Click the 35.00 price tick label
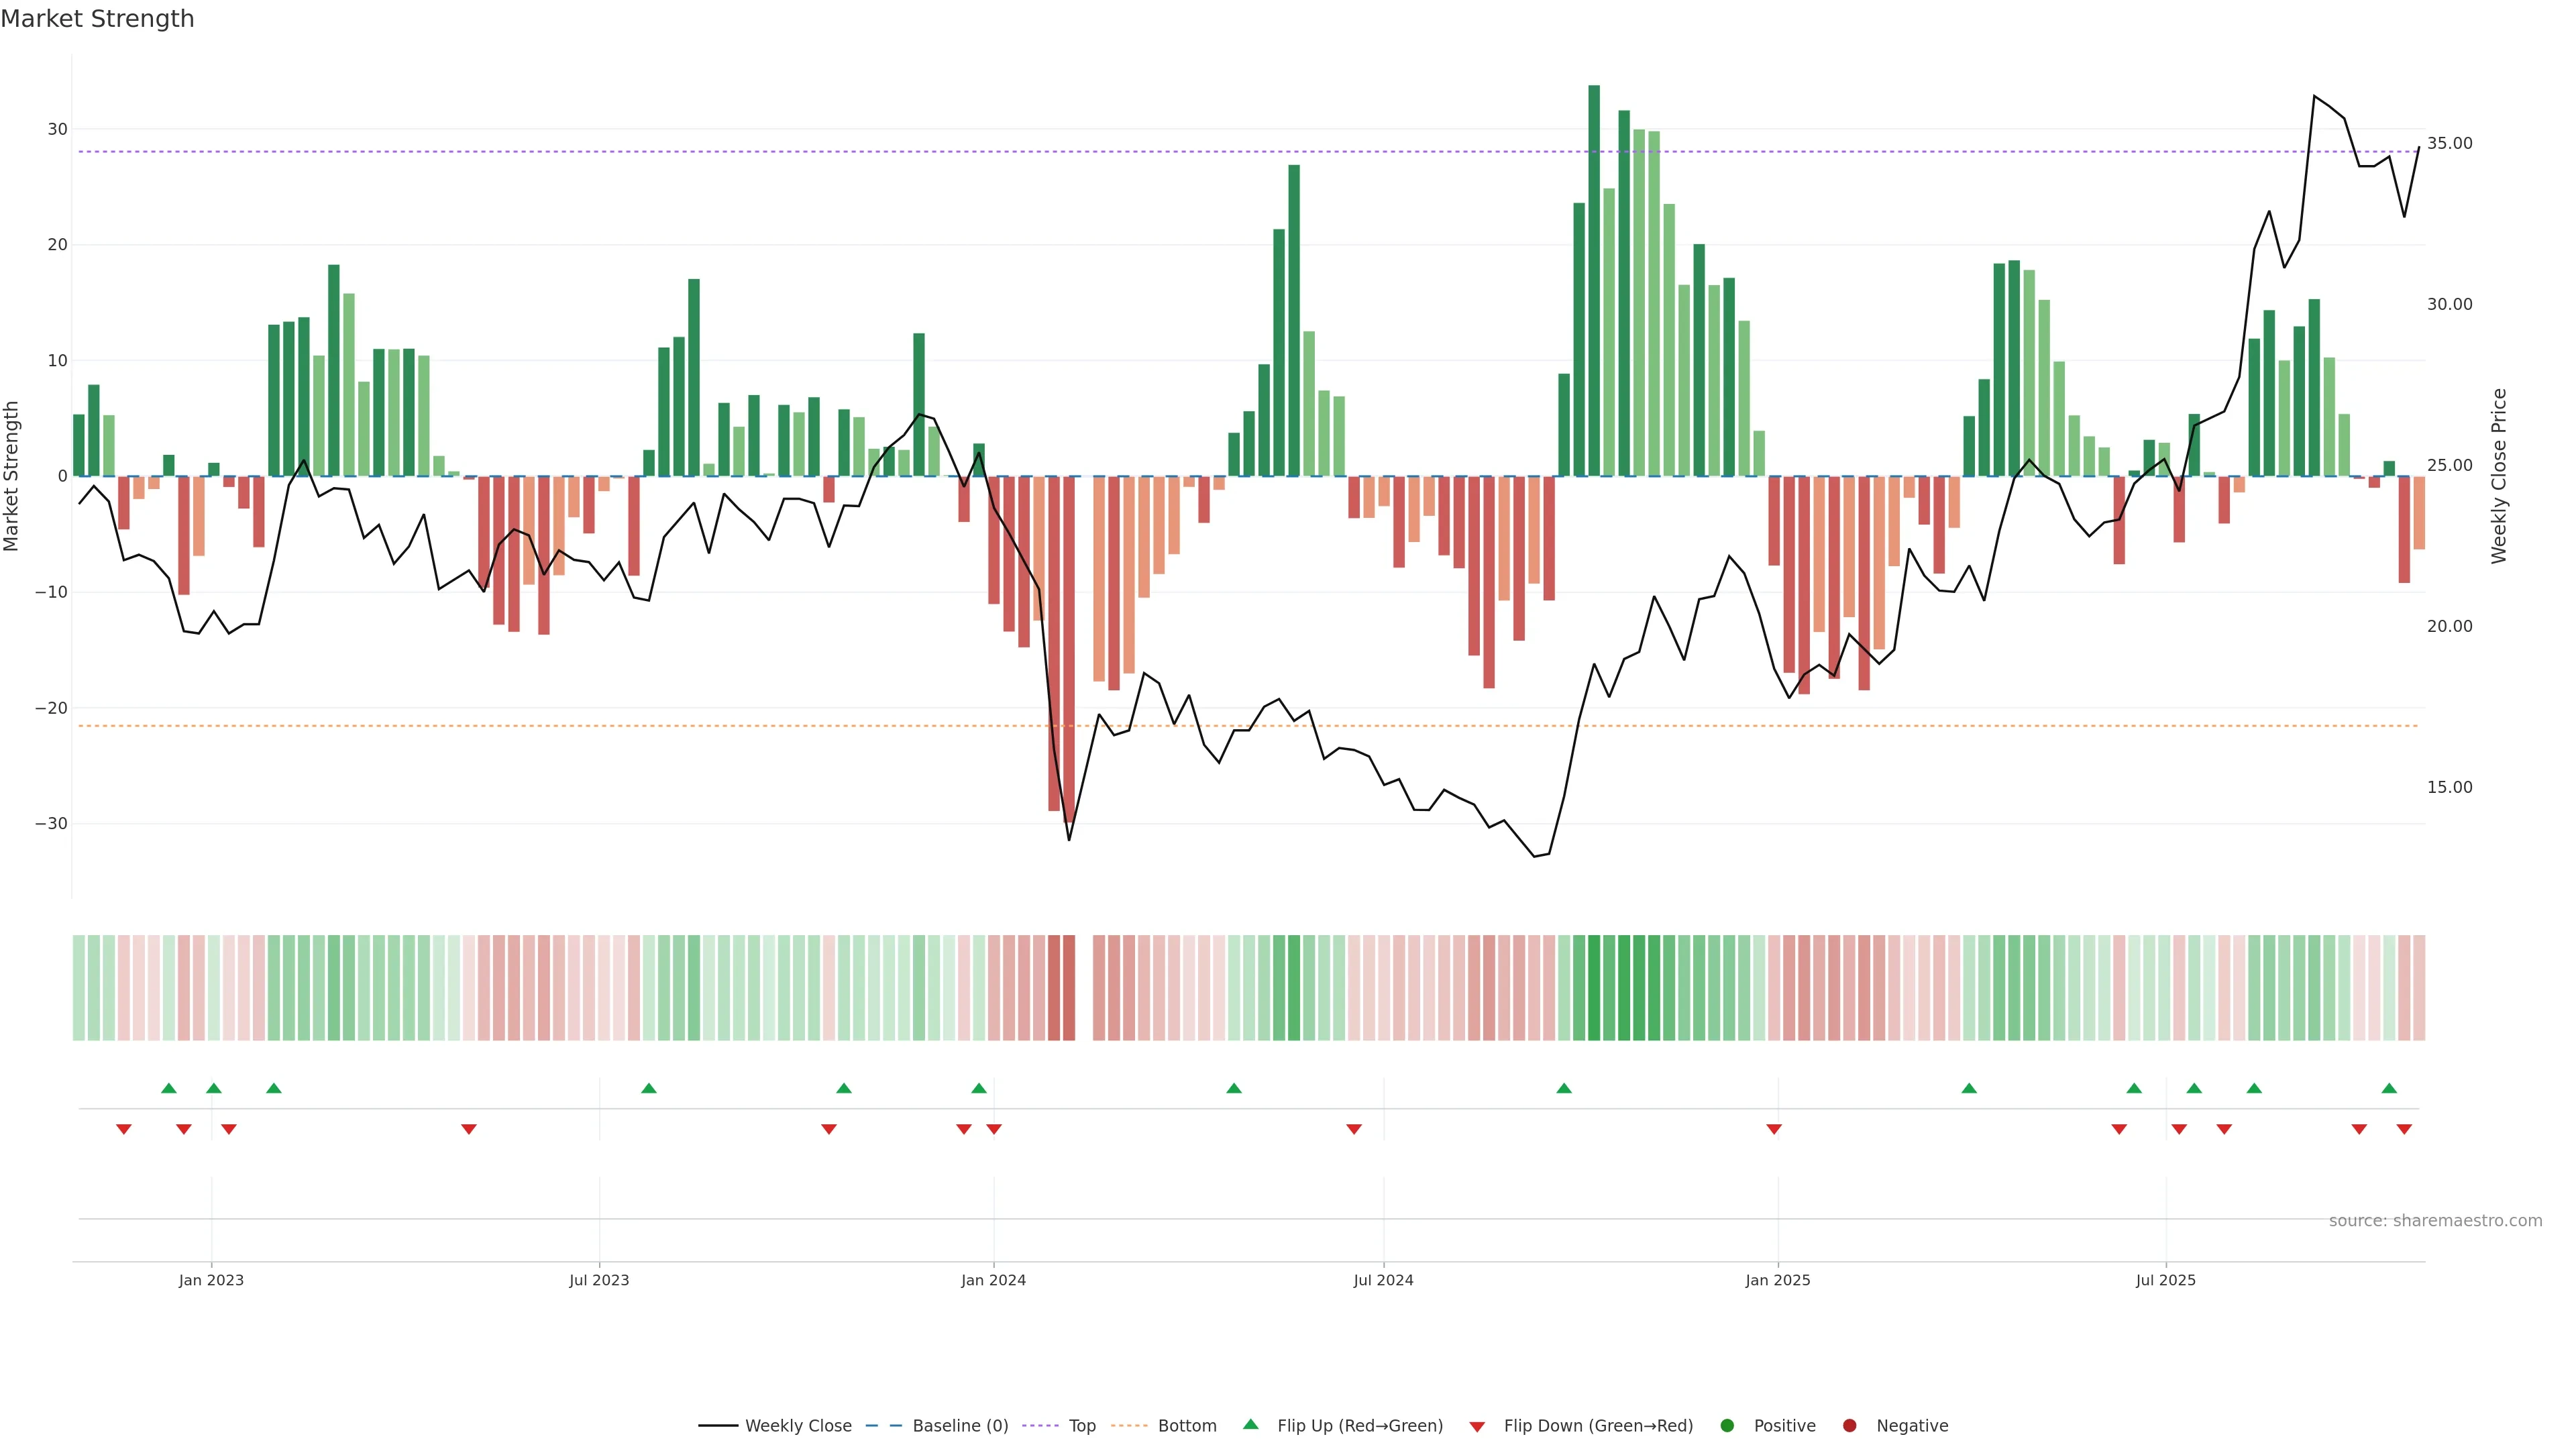Screen dimensions: 2576x1449 (2449, 143)
